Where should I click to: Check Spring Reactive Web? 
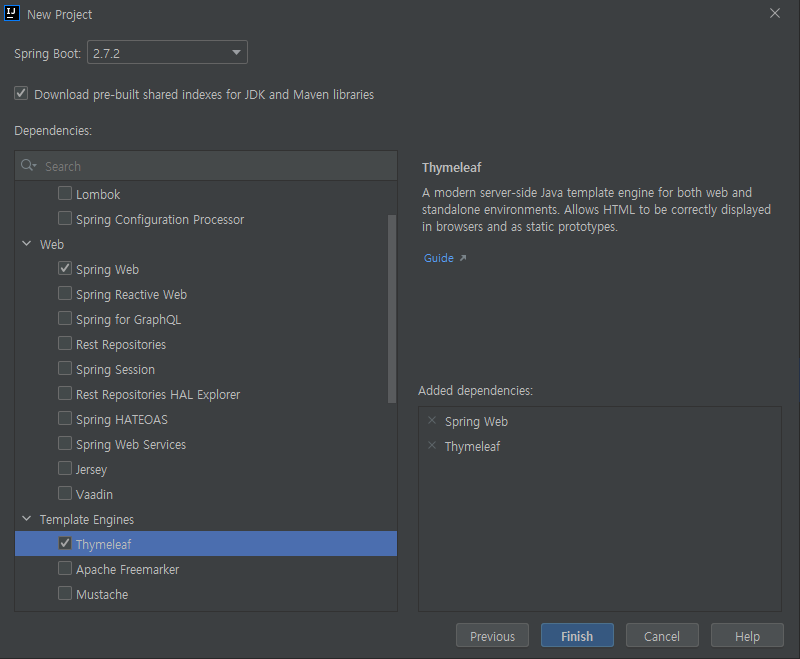click(x=65, y=293)
